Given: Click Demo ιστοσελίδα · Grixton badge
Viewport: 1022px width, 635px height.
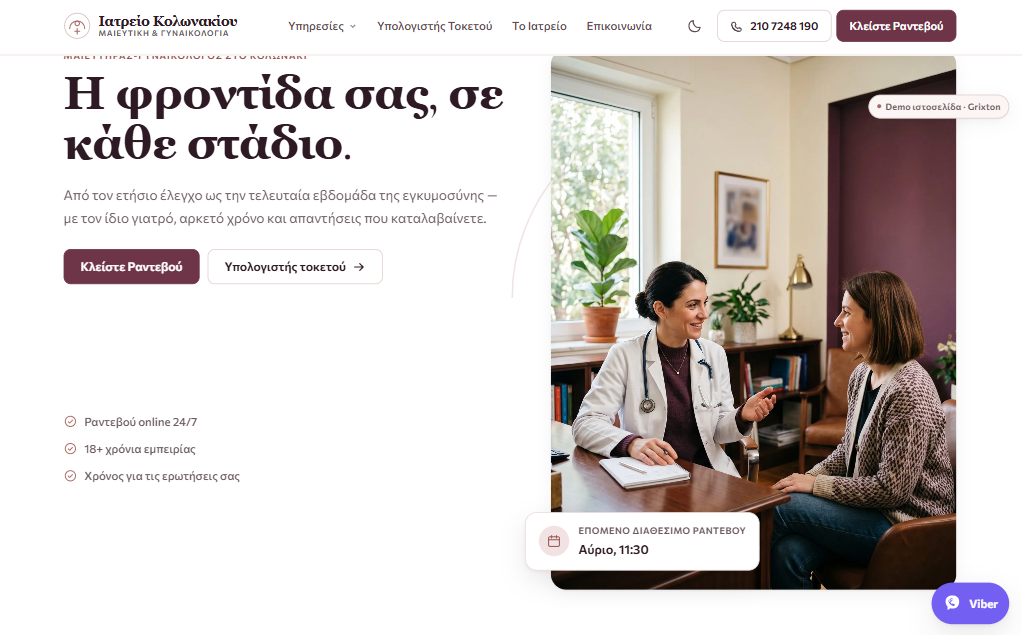Looking at the screenshot, I should (x=939, y=107).
